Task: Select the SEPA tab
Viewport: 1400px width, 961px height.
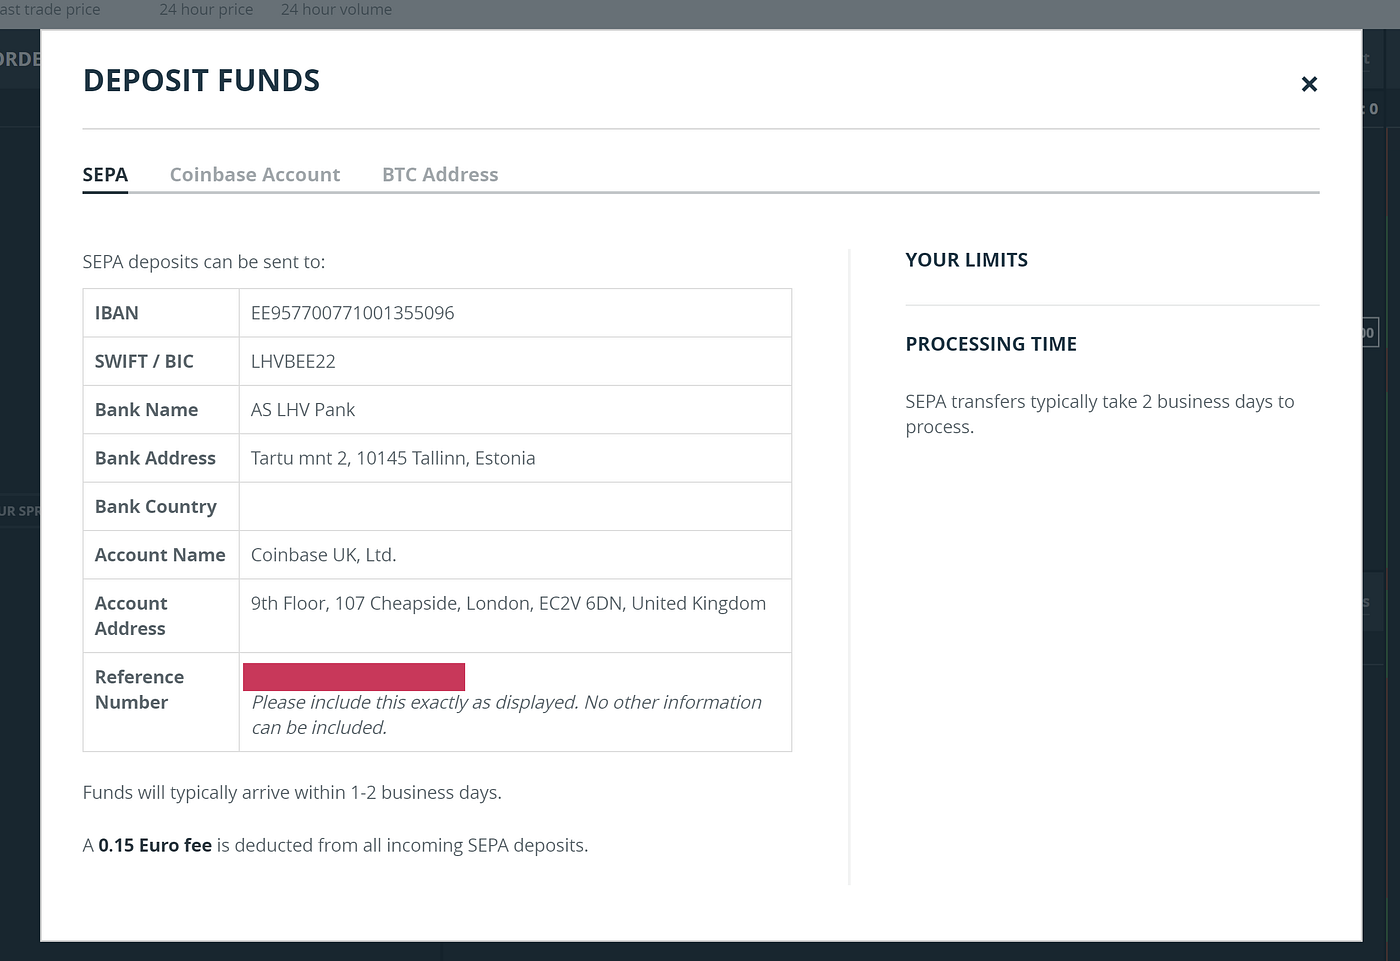Action: tap(105, 175)
